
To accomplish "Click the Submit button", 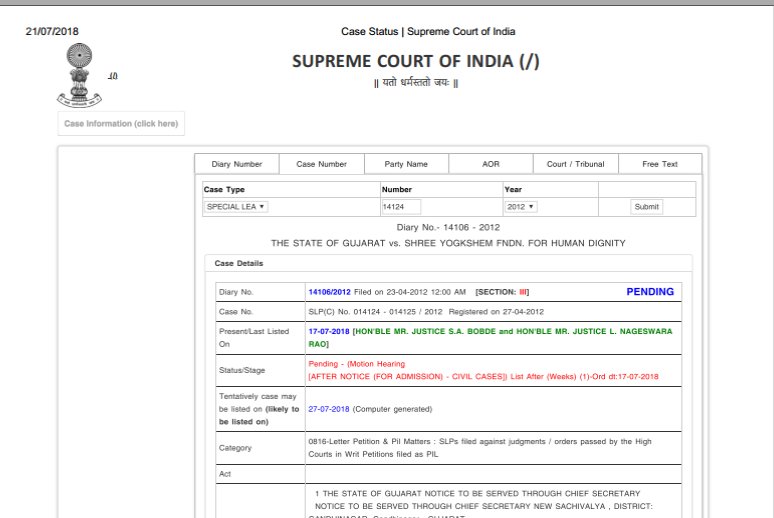I will click(646, 206).
